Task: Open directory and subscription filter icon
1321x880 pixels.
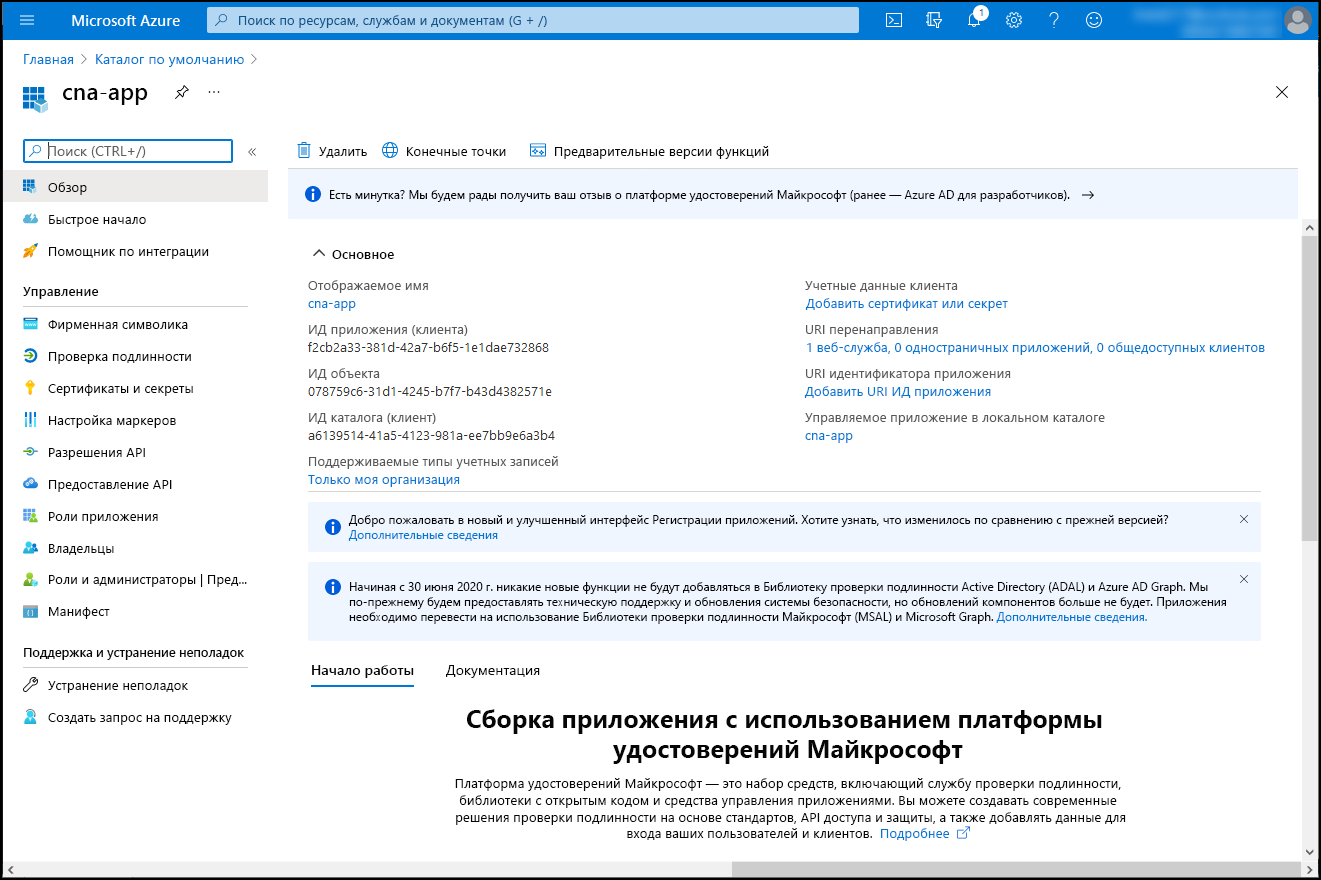Action: [x=934, y=20]
